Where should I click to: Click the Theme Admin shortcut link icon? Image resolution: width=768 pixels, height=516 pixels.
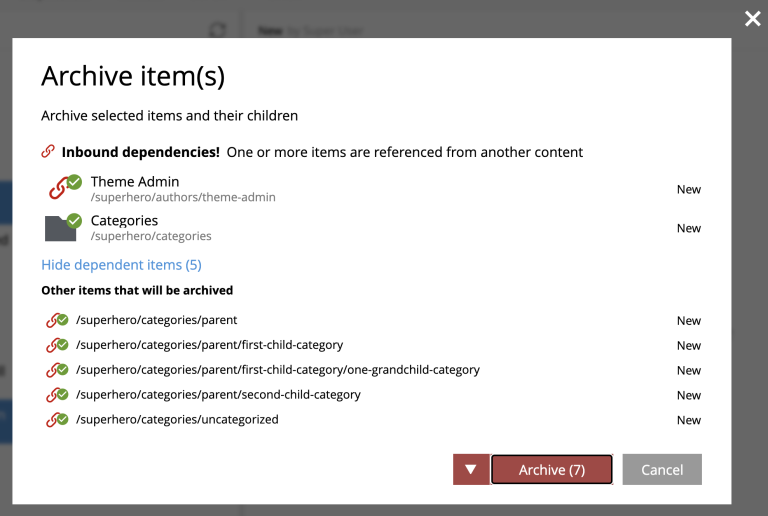(x=62, y=188)
